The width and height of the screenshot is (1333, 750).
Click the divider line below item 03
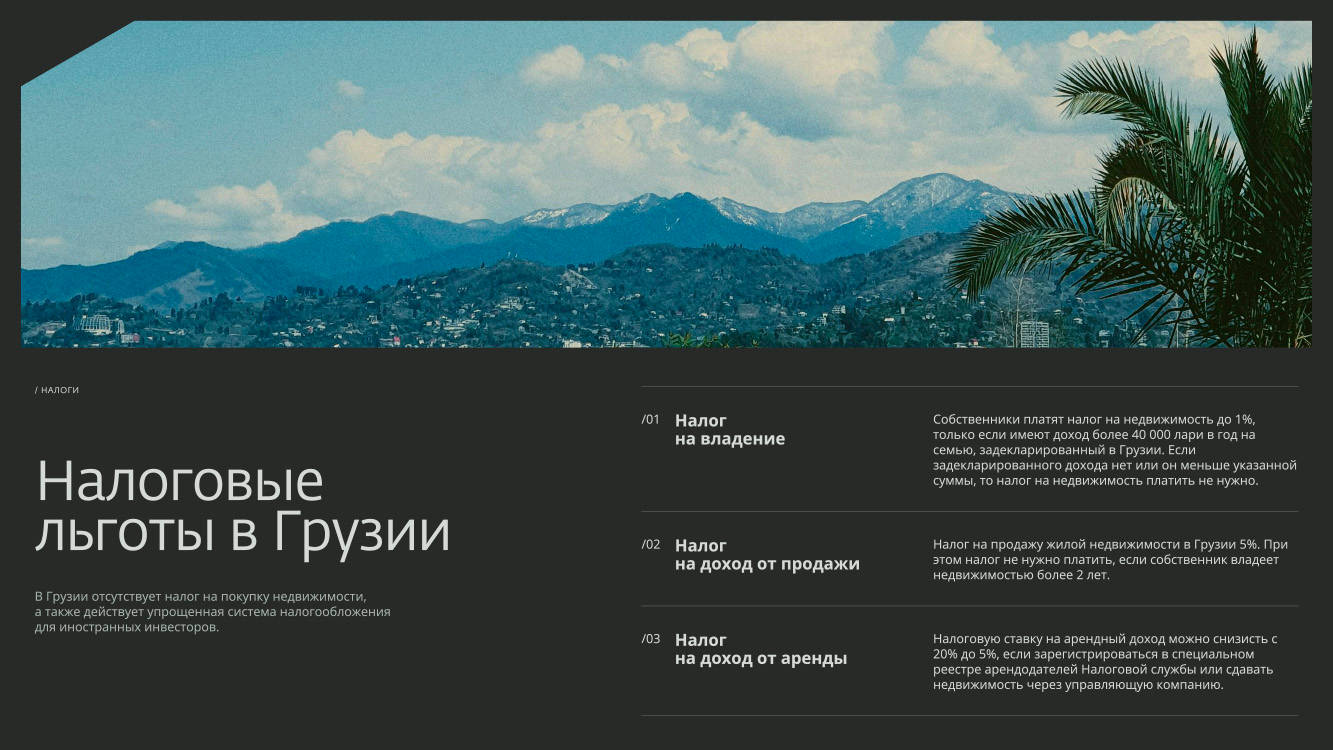click(x=969, y=716)
